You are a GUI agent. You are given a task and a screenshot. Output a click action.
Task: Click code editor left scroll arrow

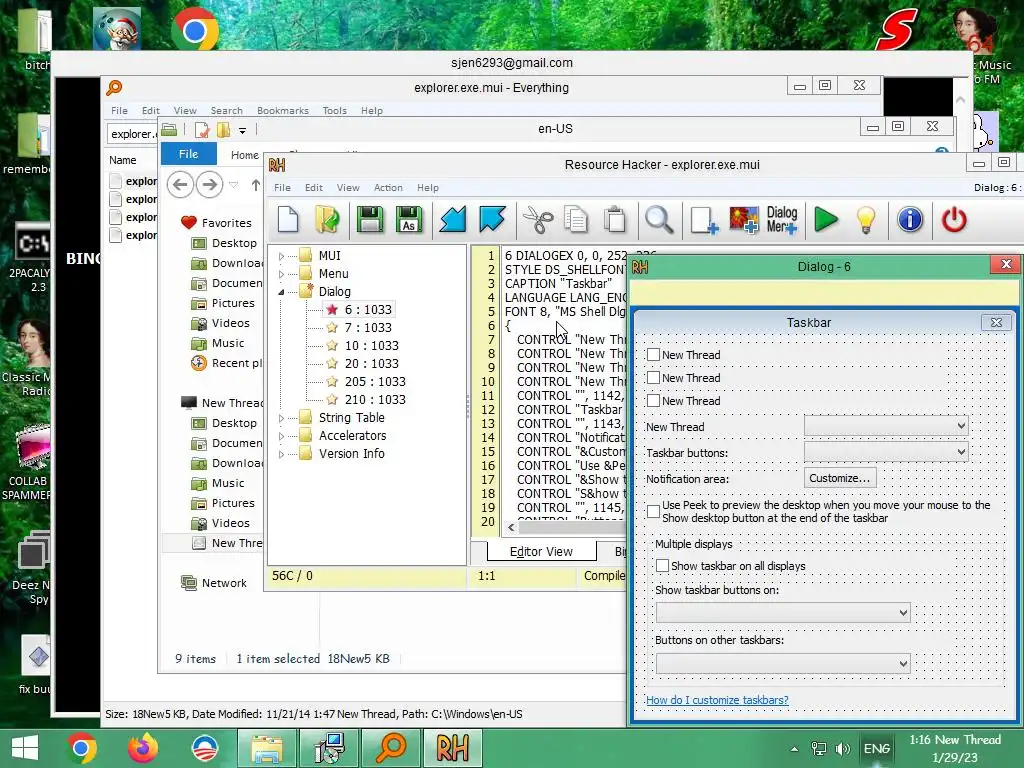tap(511, 526)
